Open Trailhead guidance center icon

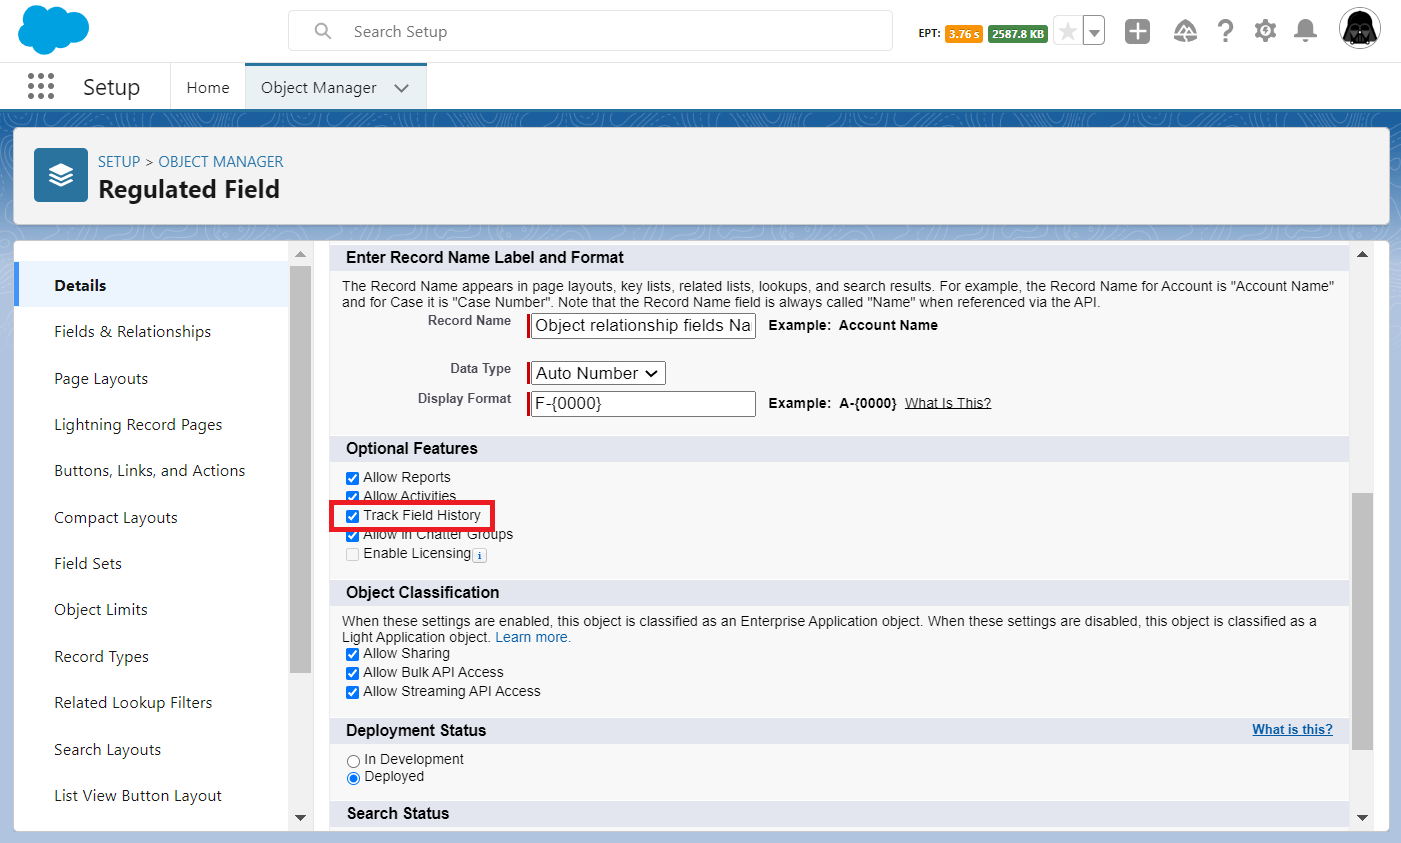point(1185,32)
